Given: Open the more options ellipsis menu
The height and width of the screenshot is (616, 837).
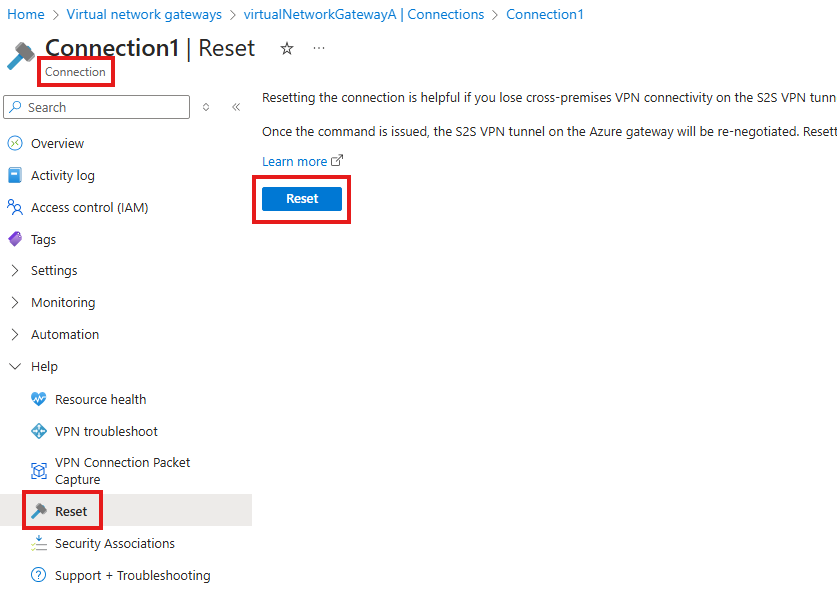Looking at the screenshot, I should point(319,48).
